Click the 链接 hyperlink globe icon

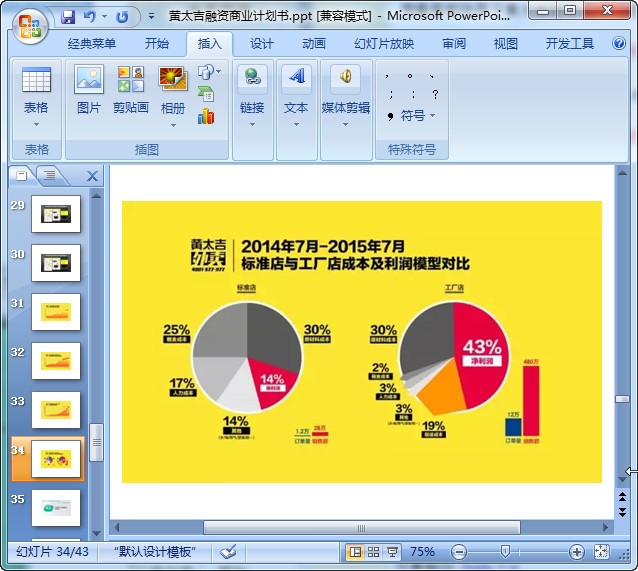252,77
